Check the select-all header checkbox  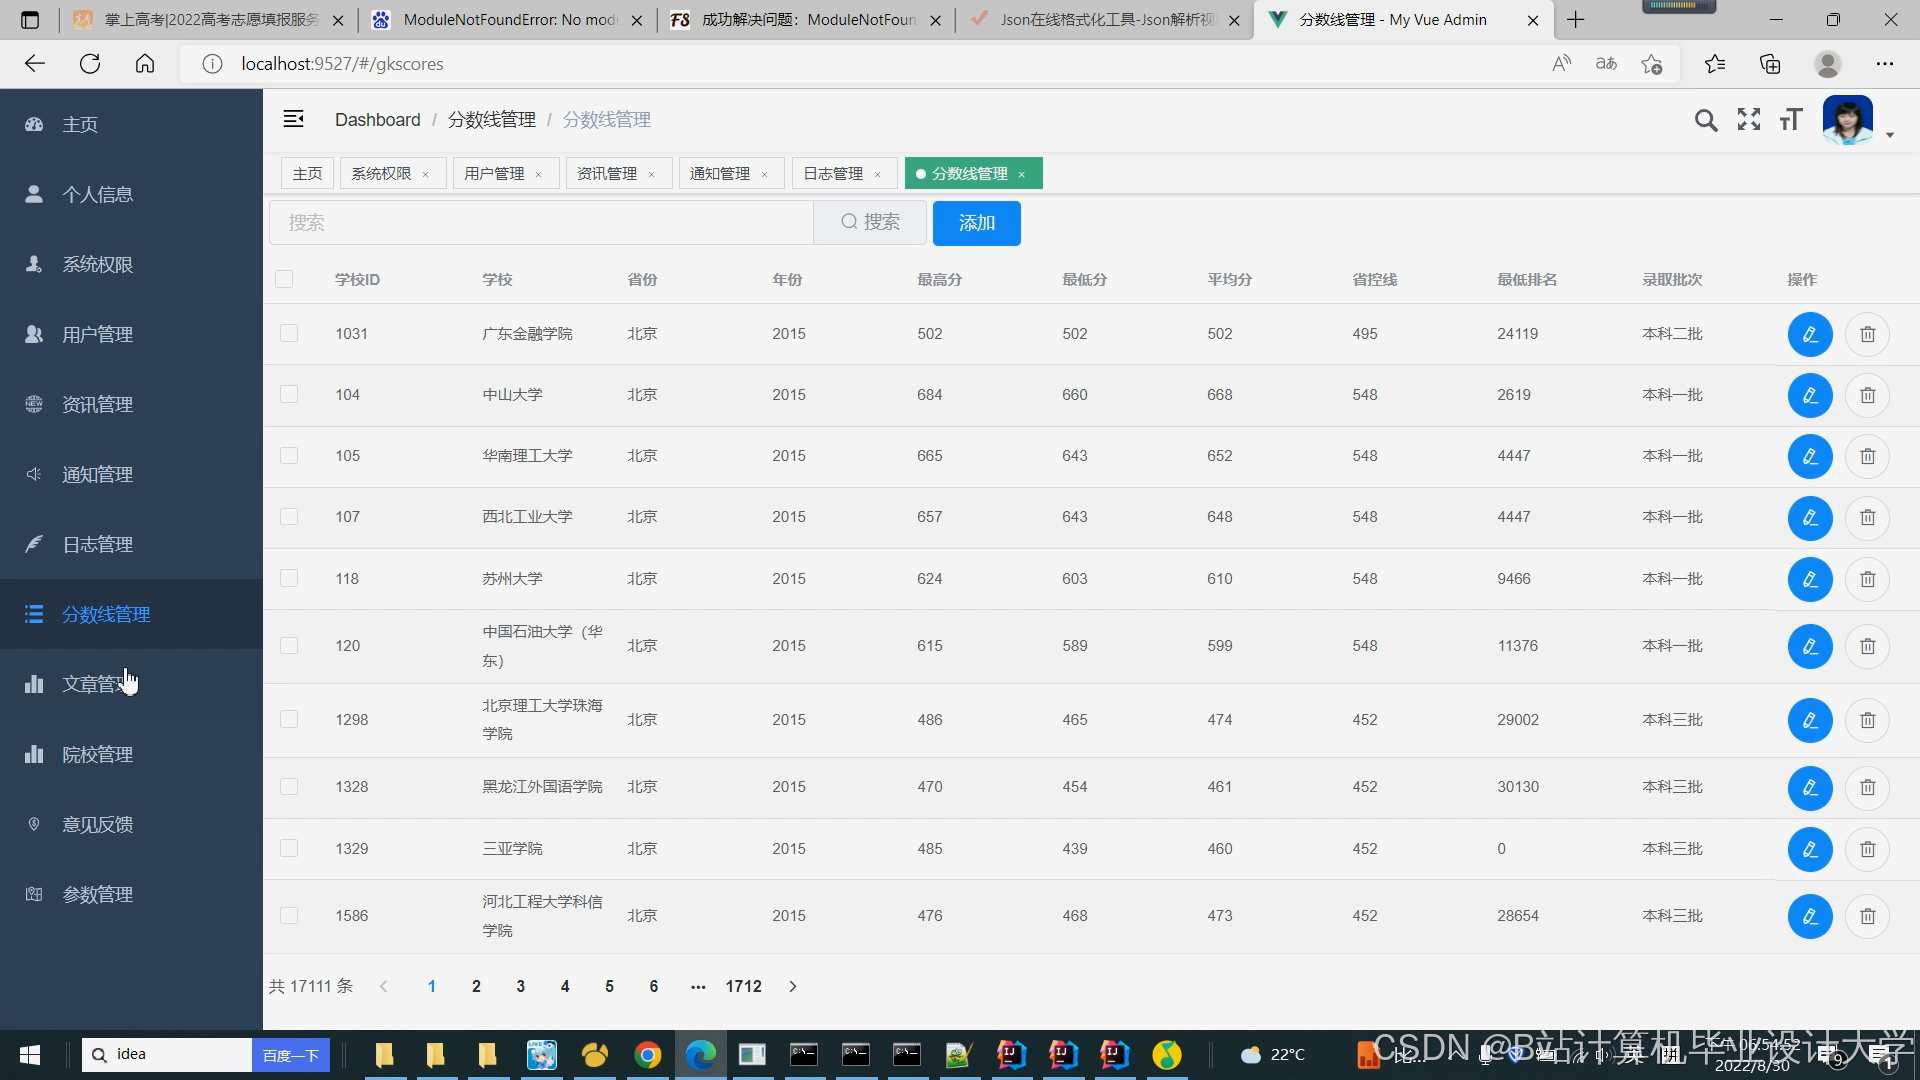pyautogui.click(x=284, y=279)
